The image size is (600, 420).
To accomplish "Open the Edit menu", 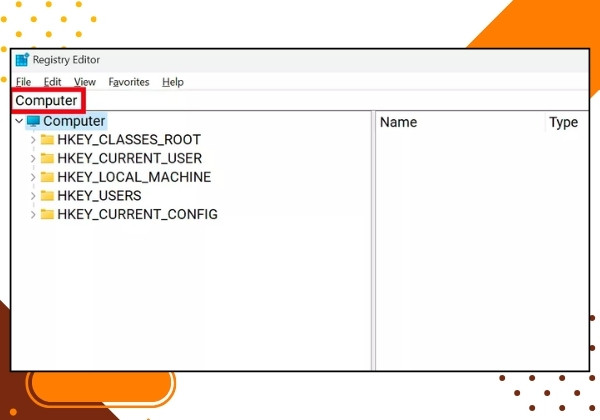I will pyautogui.click(x=52, y=82).
